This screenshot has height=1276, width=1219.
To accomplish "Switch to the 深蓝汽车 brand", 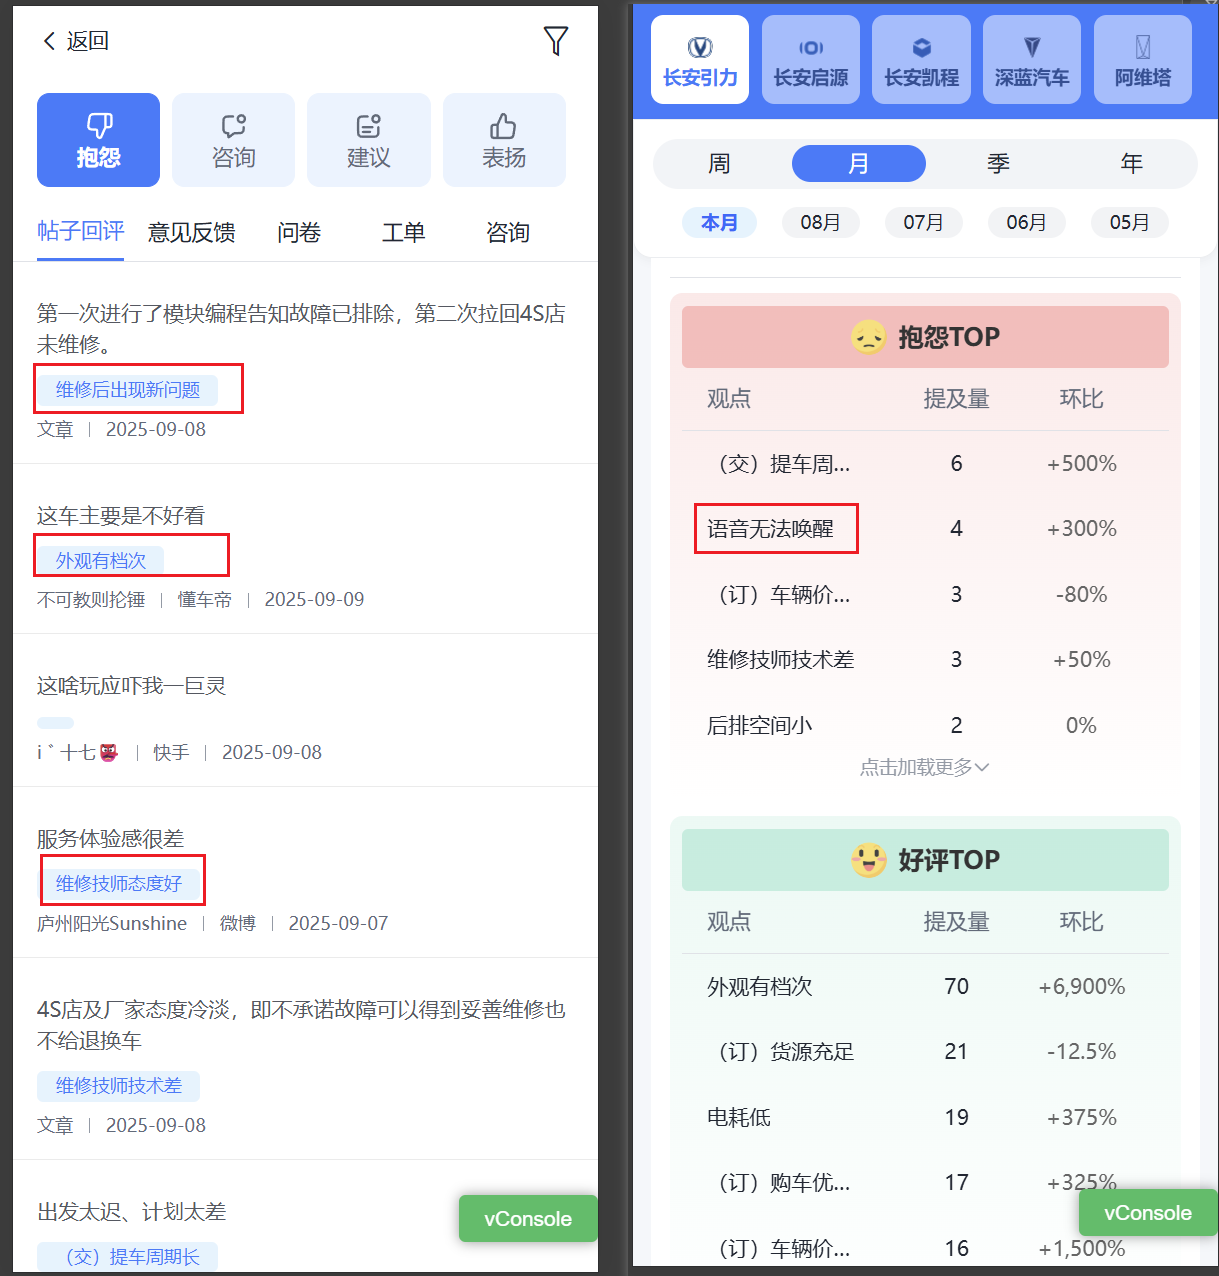I will [x=1031, y=59].
